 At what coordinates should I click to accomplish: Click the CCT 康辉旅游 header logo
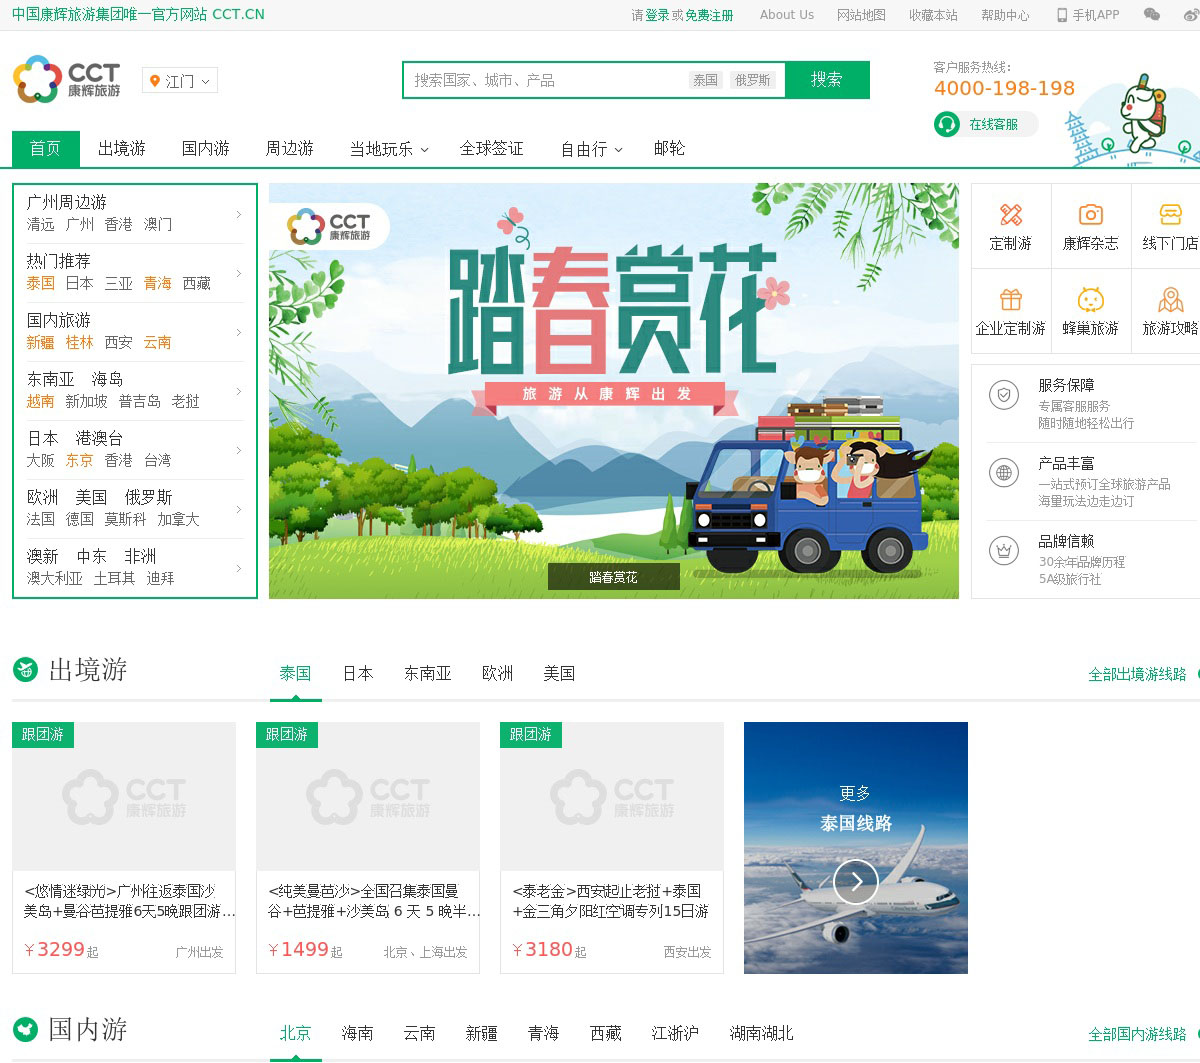pos(67,79)
